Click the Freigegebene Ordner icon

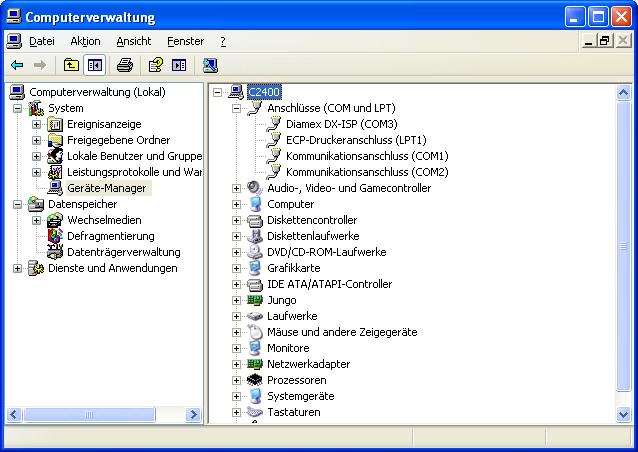click(x=55, y=140)
